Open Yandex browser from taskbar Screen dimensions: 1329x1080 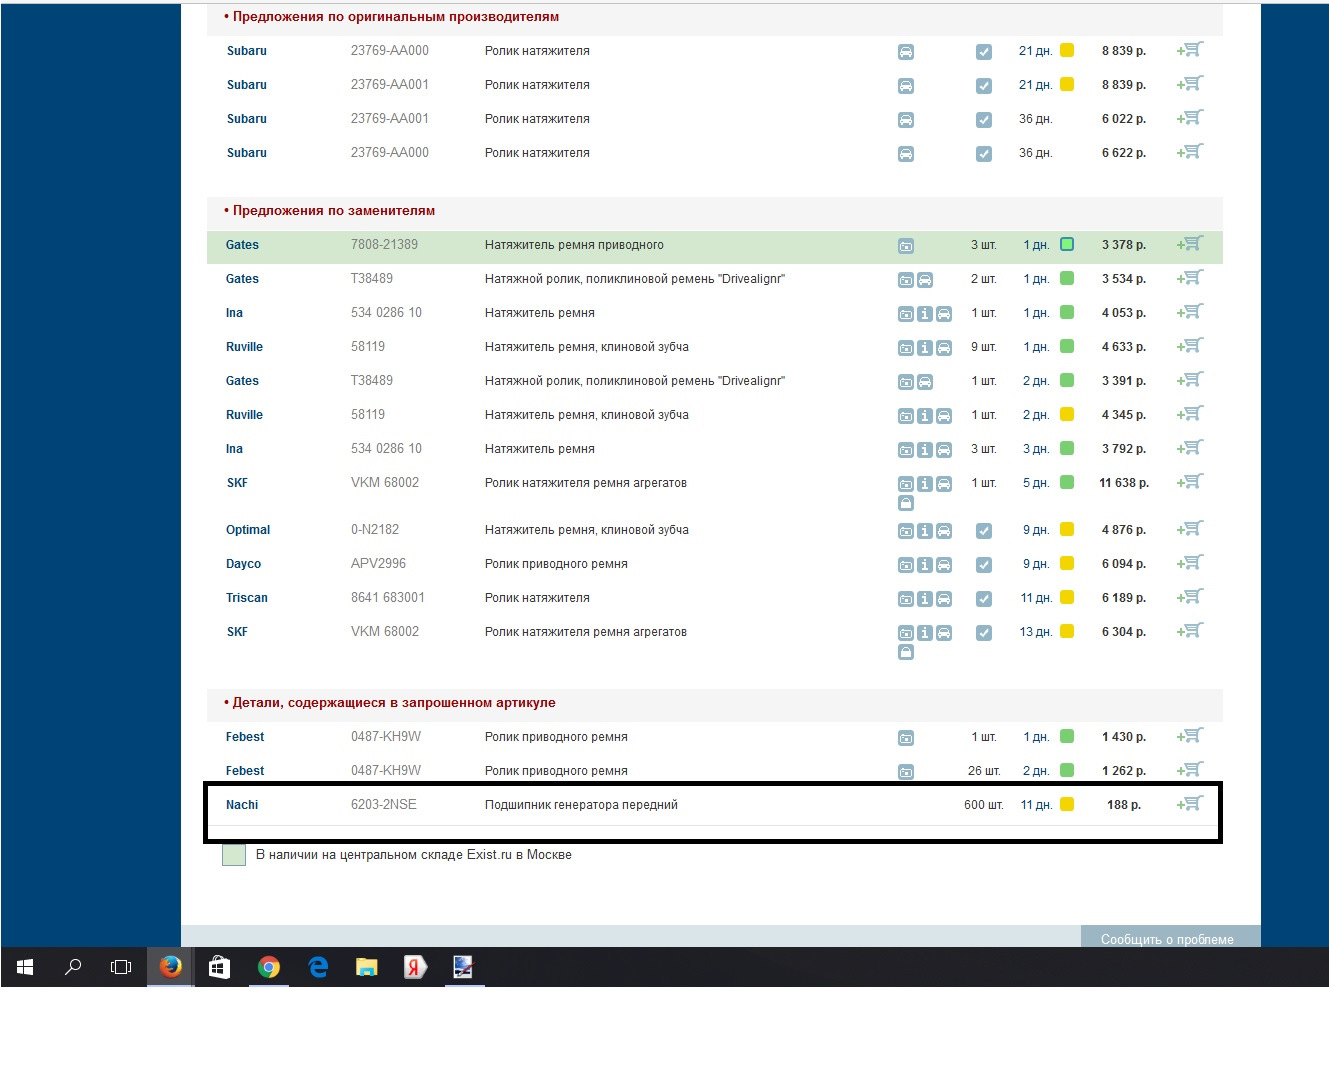pyautogui.click(x=415, y=967)
